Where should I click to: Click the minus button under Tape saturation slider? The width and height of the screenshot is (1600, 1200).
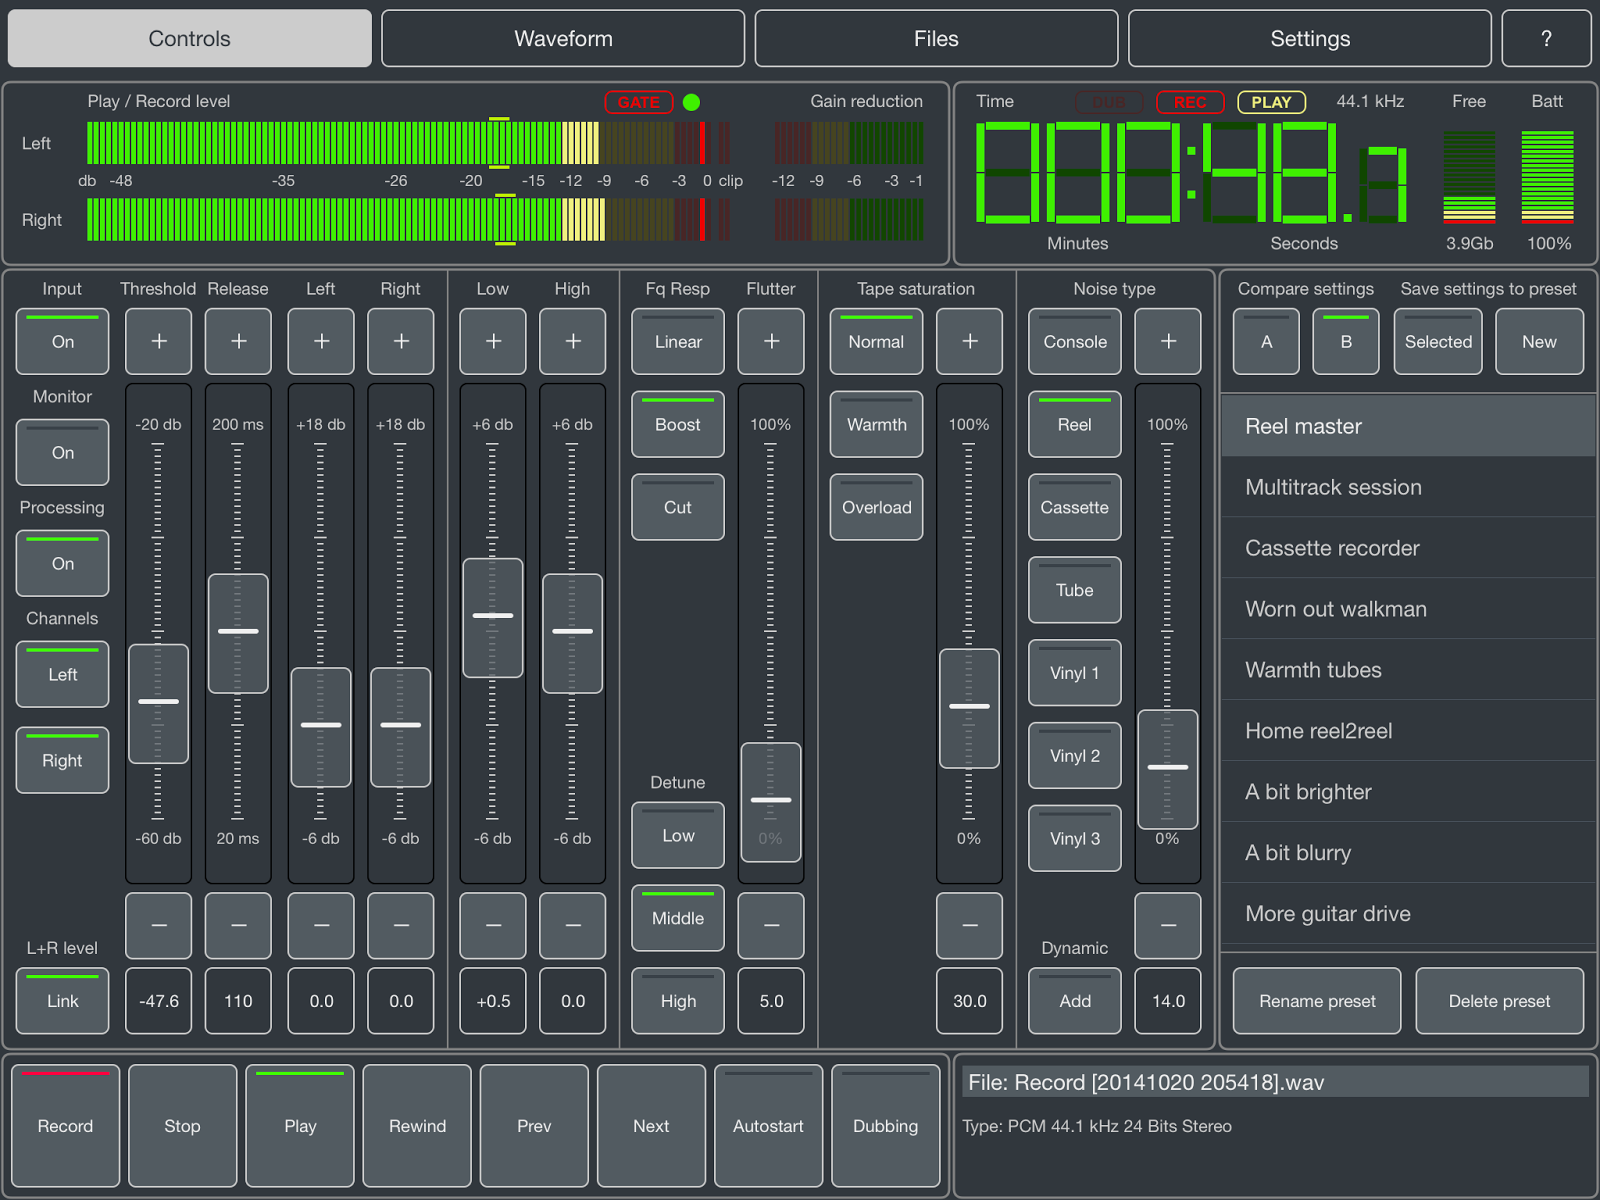click(x=969, y=925)
